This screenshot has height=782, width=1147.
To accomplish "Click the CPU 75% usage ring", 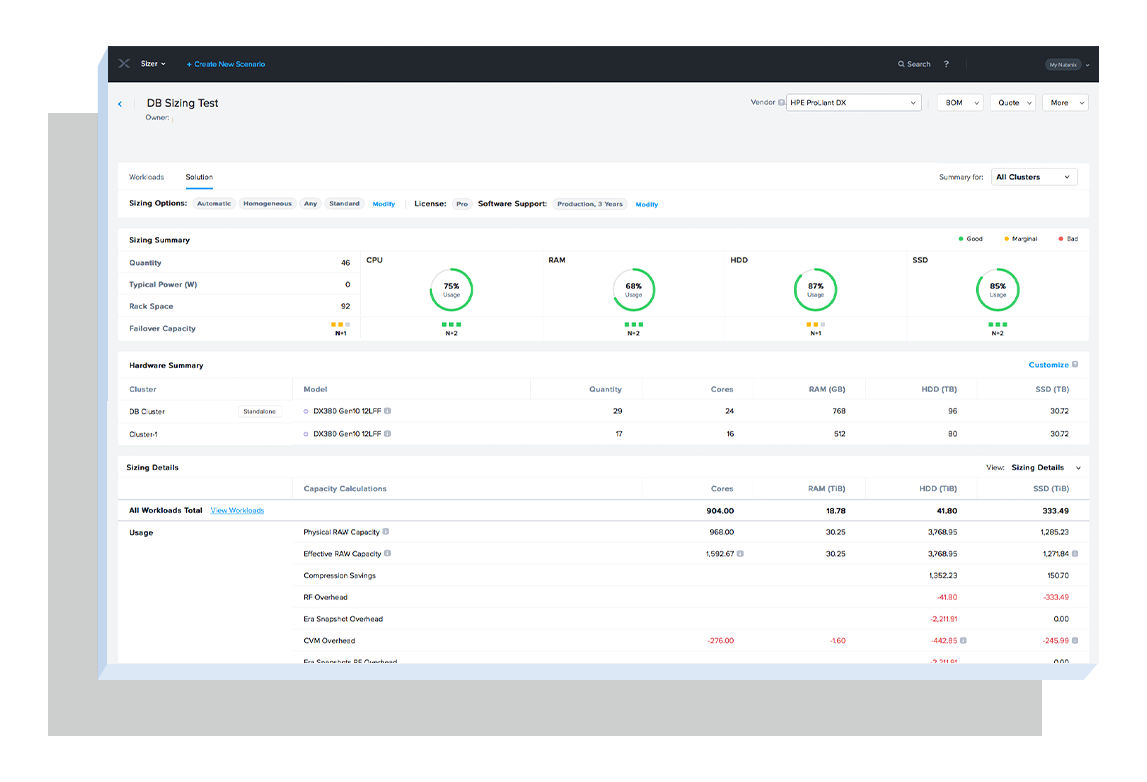I will pos(451,289).
